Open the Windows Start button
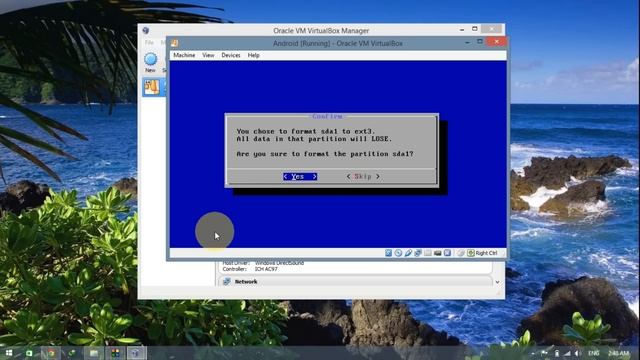Image resolution: width=640 pixels, height=360 pixels. (9, 353)
